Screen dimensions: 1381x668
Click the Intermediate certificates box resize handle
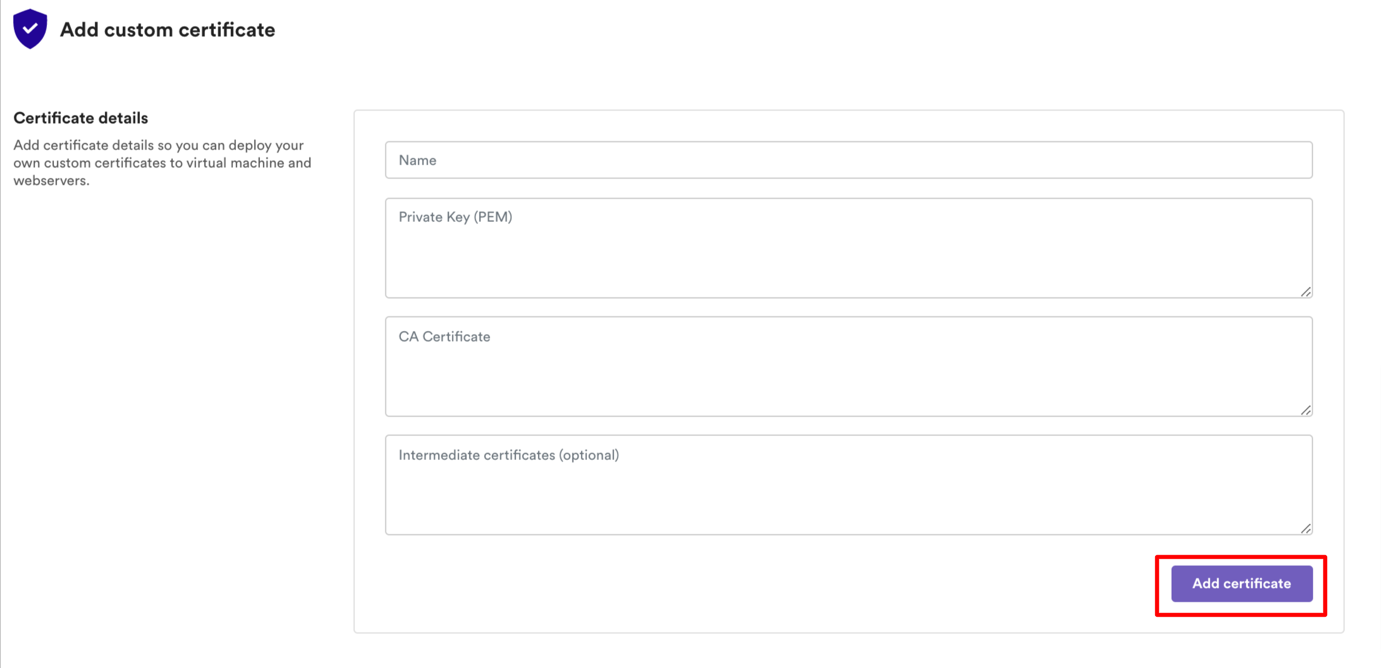1306,529
